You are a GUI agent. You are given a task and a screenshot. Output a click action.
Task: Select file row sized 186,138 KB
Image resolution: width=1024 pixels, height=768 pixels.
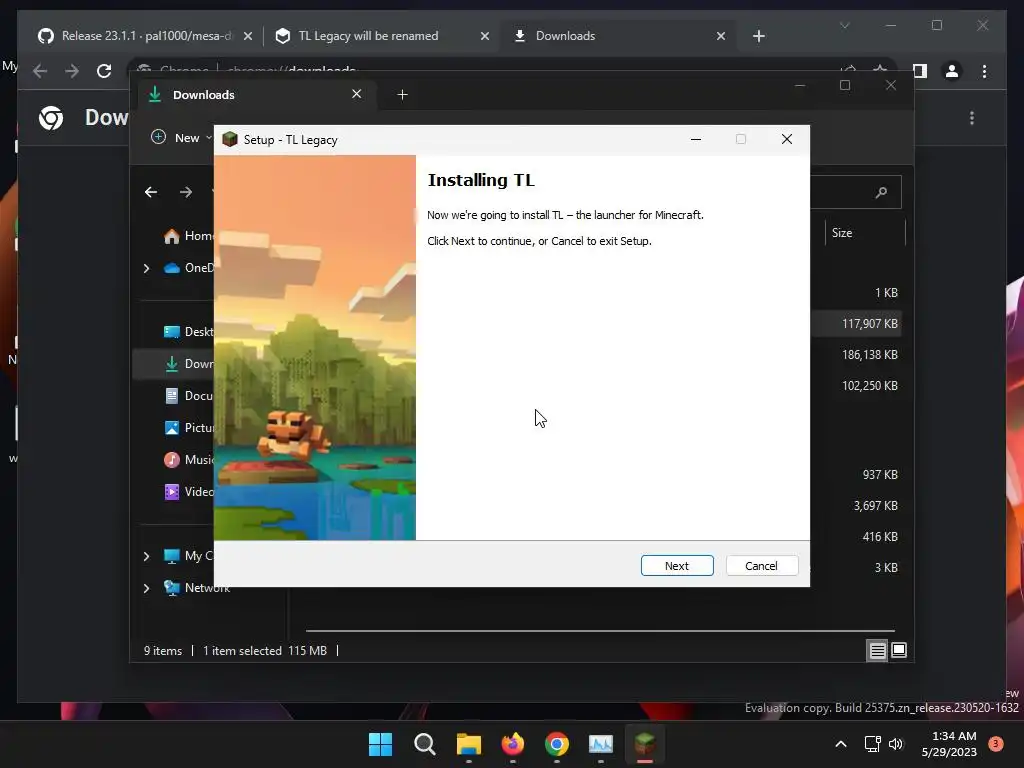(x=856, y=355)
